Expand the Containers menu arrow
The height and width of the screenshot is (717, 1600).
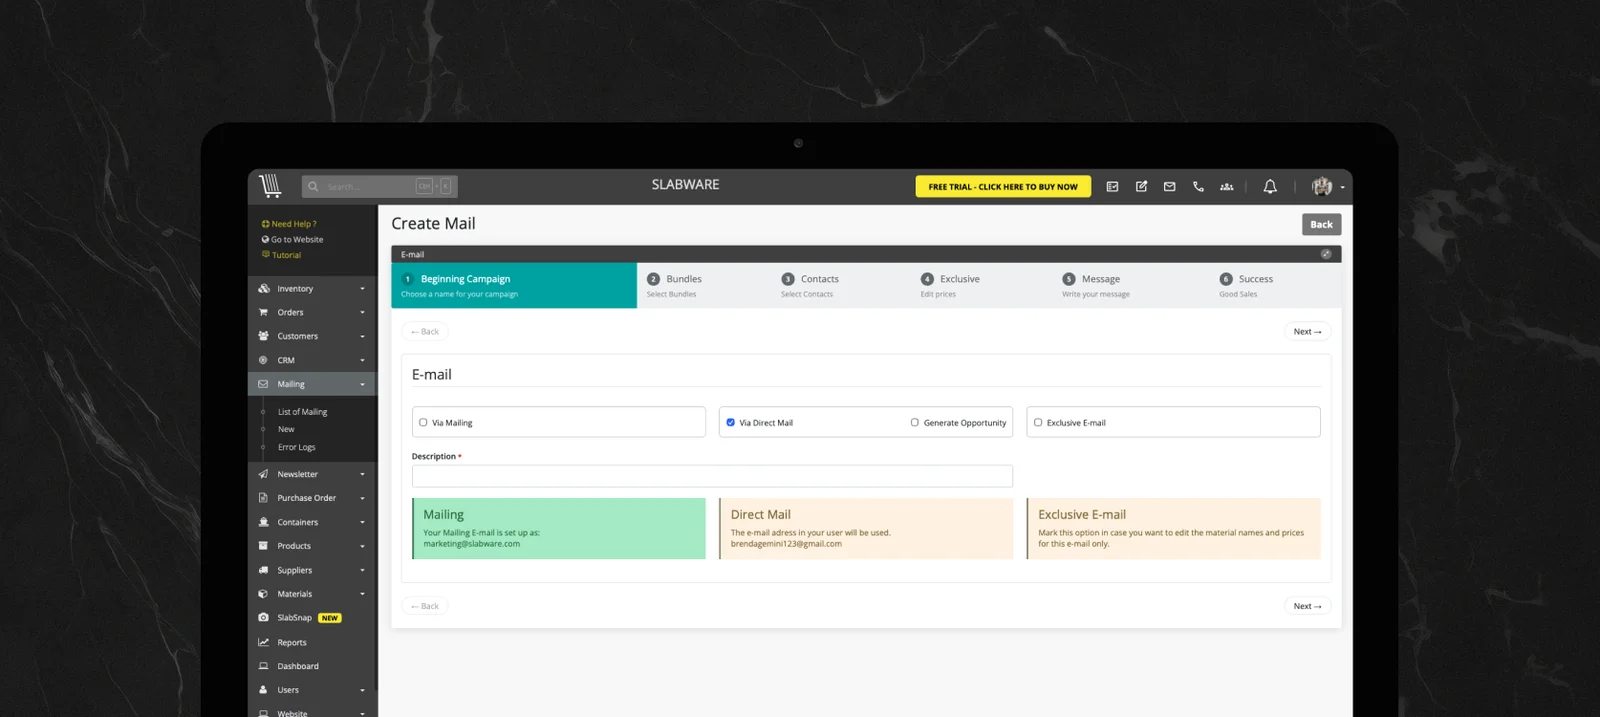click(362, 523)
